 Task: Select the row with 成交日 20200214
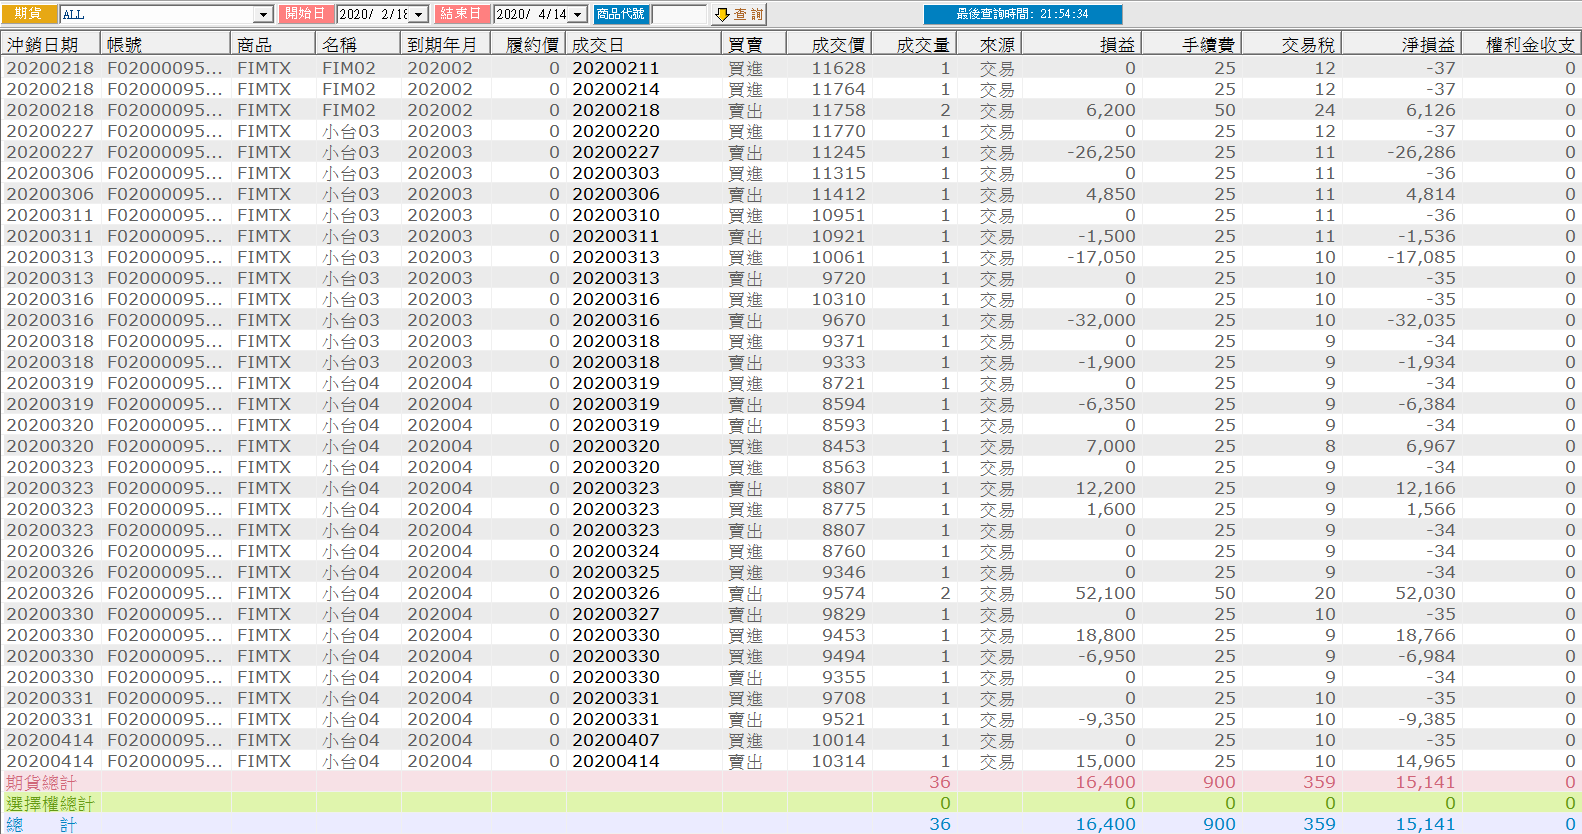tap(790, 89)
